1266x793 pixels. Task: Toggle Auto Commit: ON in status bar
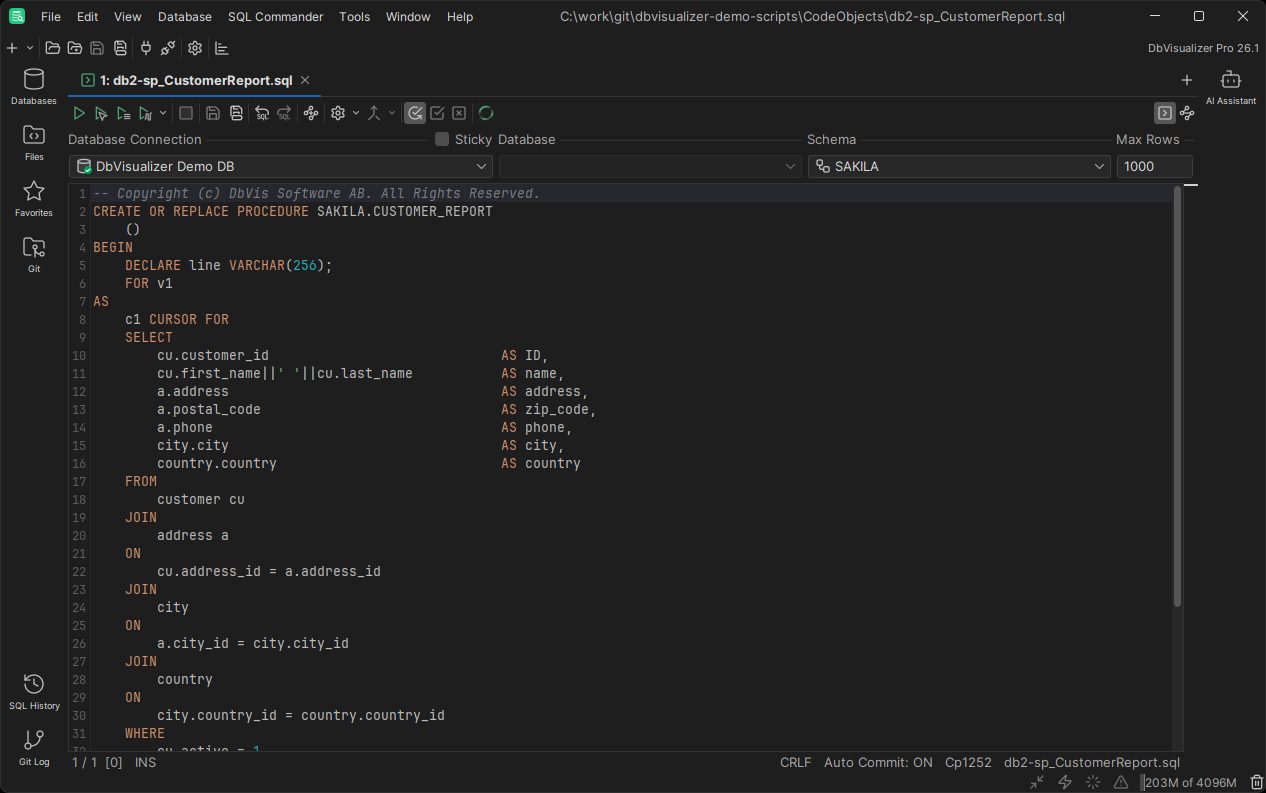[x=879, y=762]
